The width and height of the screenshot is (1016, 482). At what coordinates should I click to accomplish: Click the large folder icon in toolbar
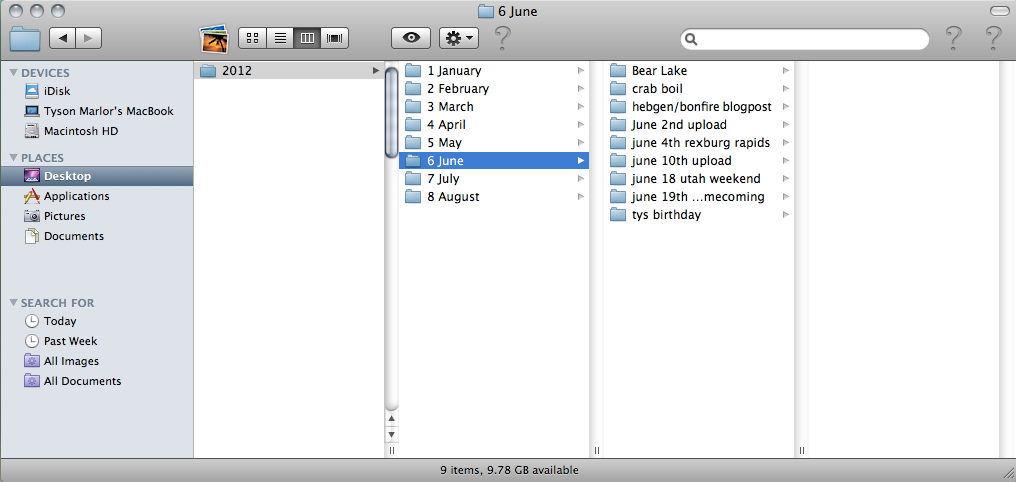click(x=25, y=39)
